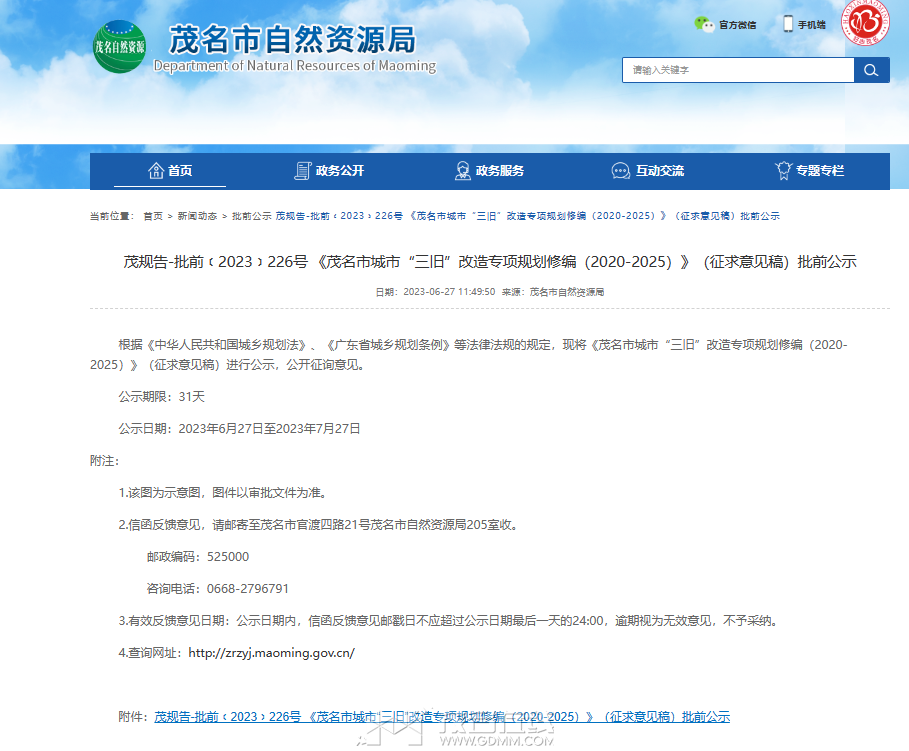Open the 附件 attachment link for 226号 批前公示

(x=442, y=717)
